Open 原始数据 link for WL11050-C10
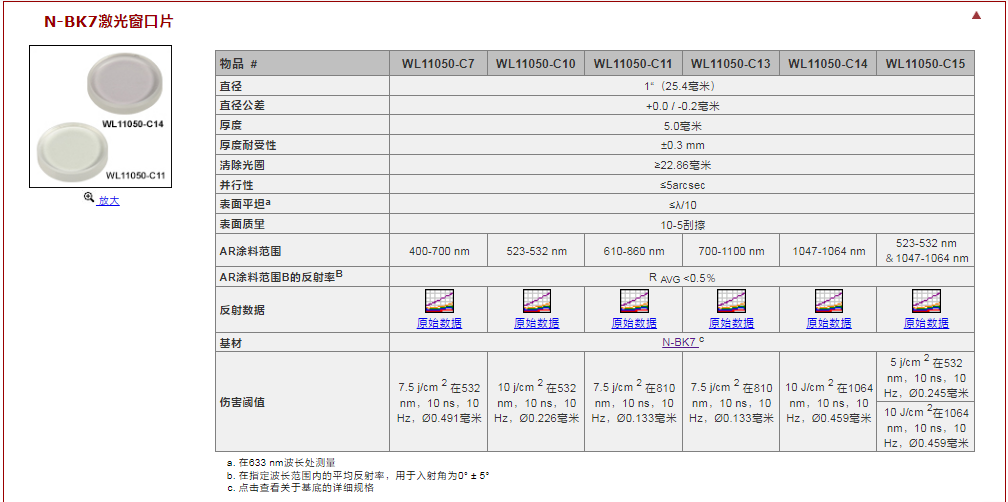This screenshot has height=502, width=1008. point(536,323)
